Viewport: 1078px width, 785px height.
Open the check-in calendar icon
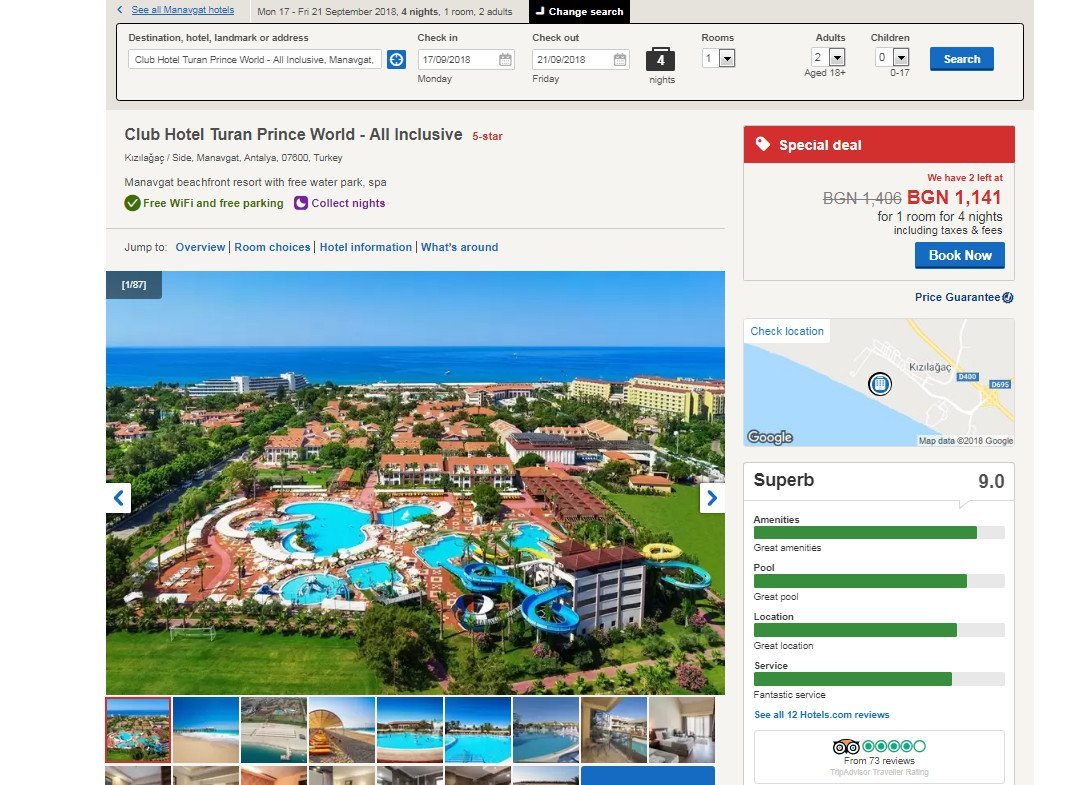[x=505, y=60]
